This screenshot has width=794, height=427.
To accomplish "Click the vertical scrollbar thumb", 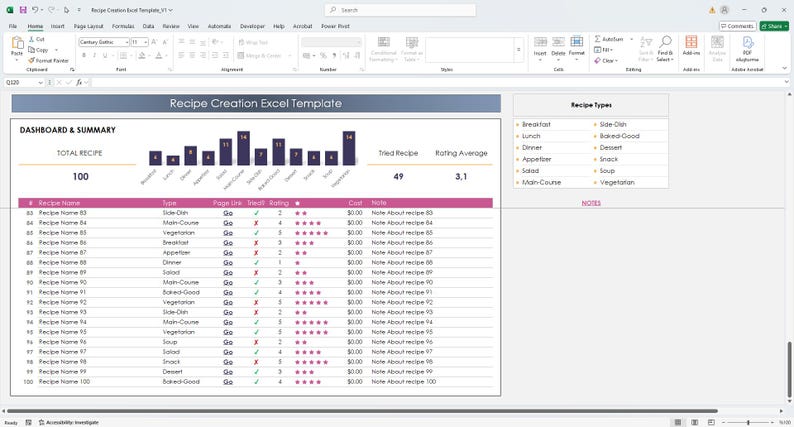I will (x=788, y=371).
